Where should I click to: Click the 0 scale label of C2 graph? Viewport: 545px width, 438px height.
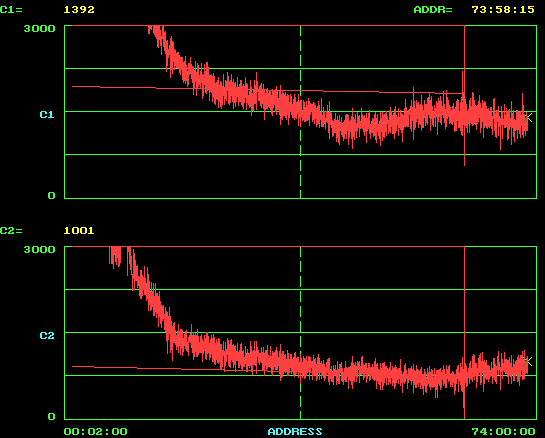(51, 416)
